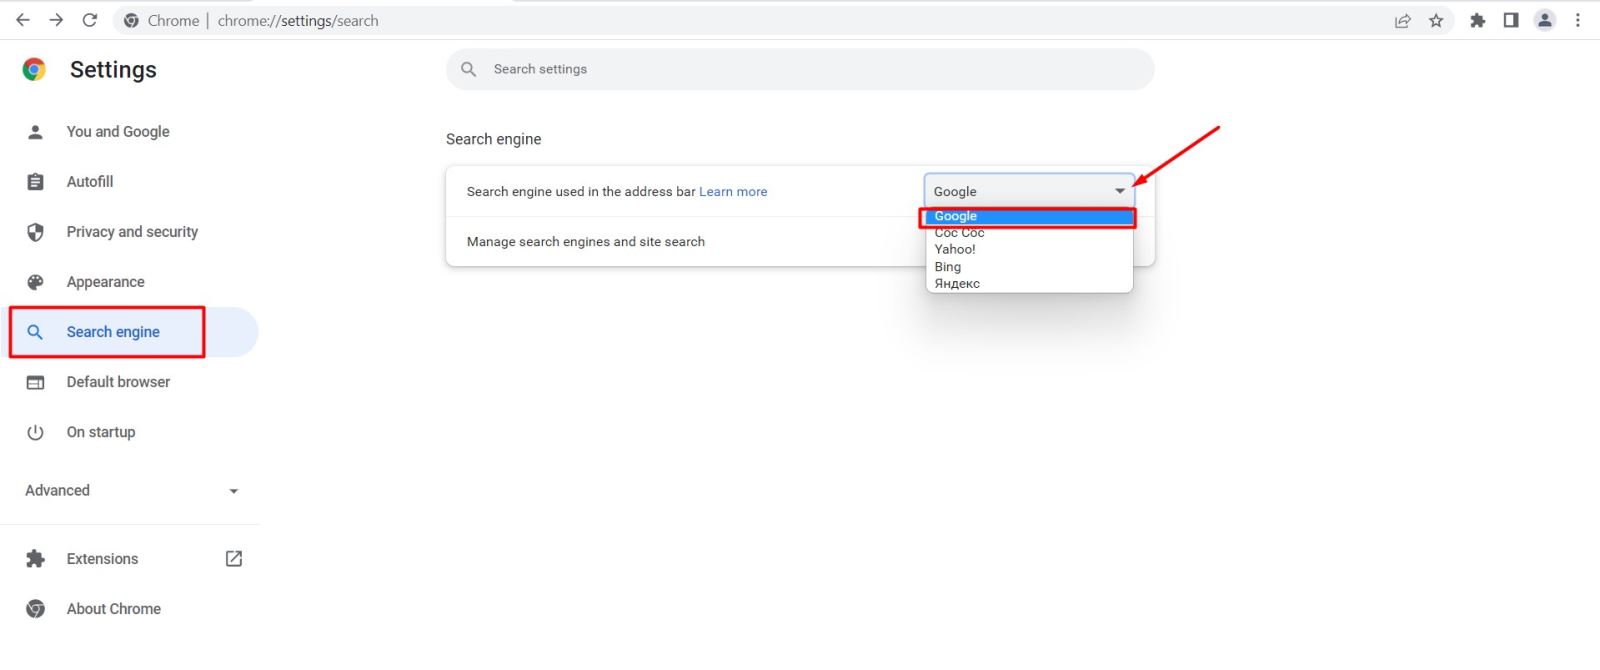The image size is (1600, 670).
Task: Click the site info icon in address bar
Action: click(131, 20)
